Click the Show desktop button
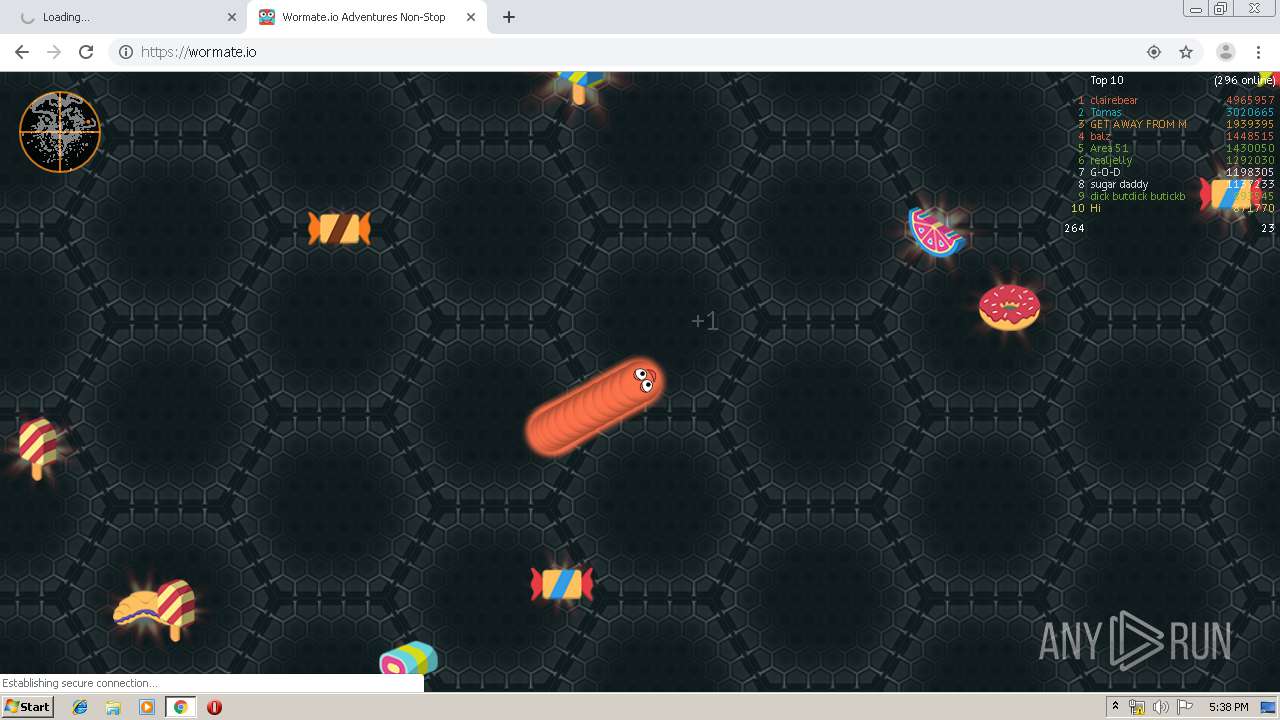Viewport: 1280px width, 720px height. tap(1269, 707)
